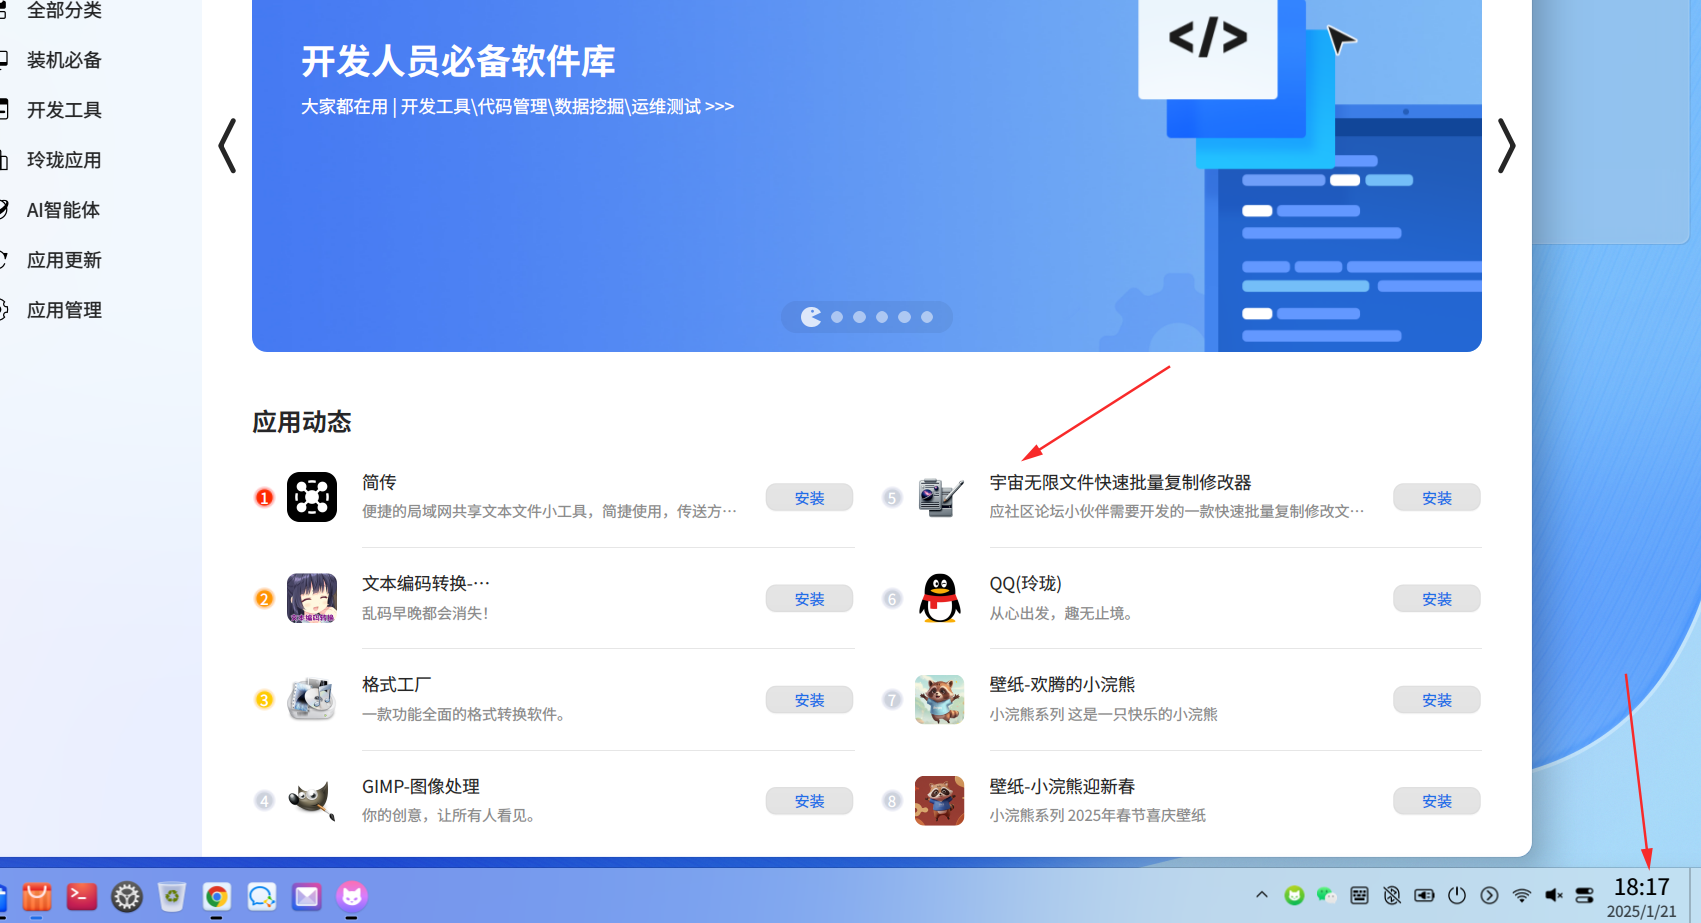This screenshot has height=923, width=1701.
Task: Click the WeChat tray icon
Action: click(x=1327, y=895)
